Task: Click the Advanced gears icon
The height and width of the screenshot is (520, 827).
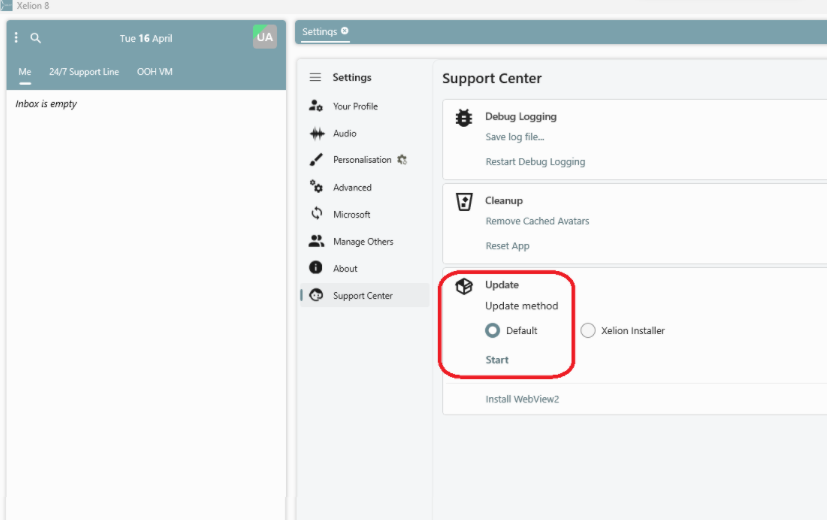Action: pyautogui.click(x=316, y=186)
